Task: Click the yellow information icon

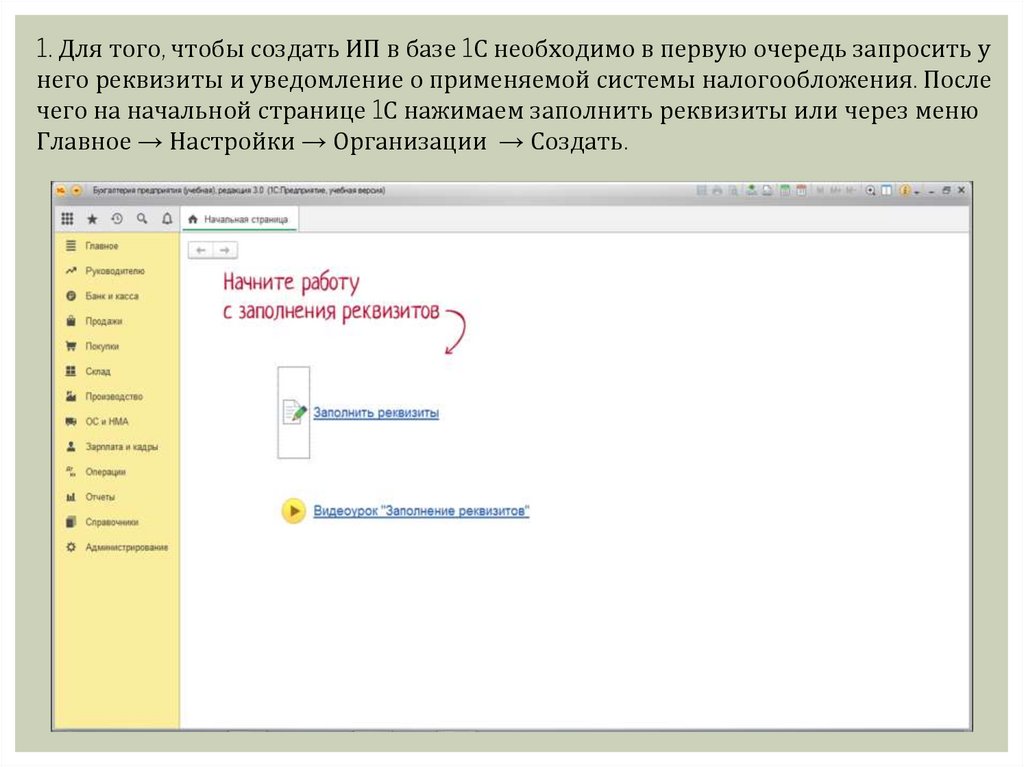Action: [x=904, y=190]
